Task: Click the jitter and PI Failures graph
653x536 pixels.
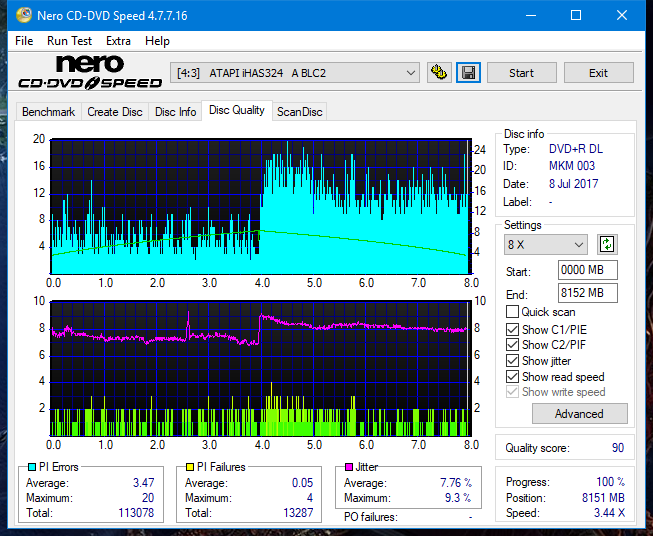Action: [x=261, y=369]
